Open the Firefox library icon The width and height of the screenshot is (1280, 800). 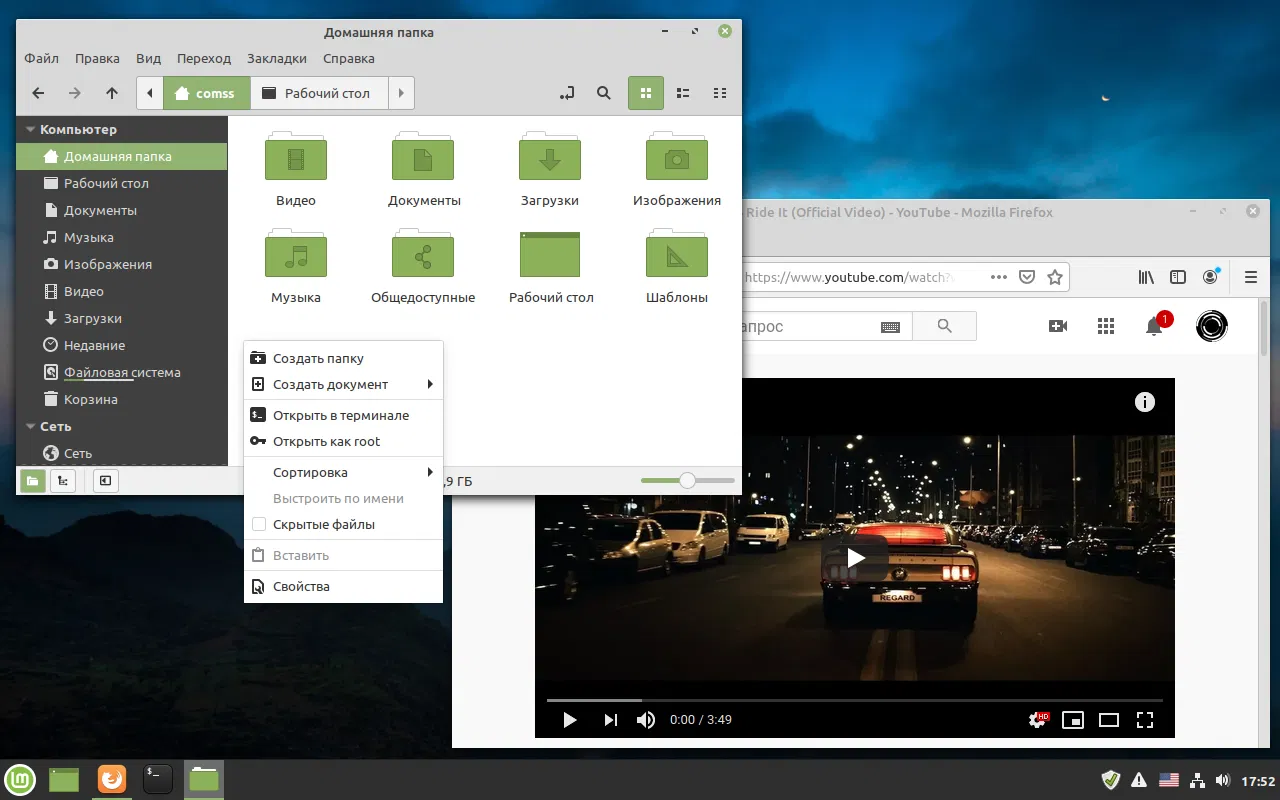point(1145,277)
